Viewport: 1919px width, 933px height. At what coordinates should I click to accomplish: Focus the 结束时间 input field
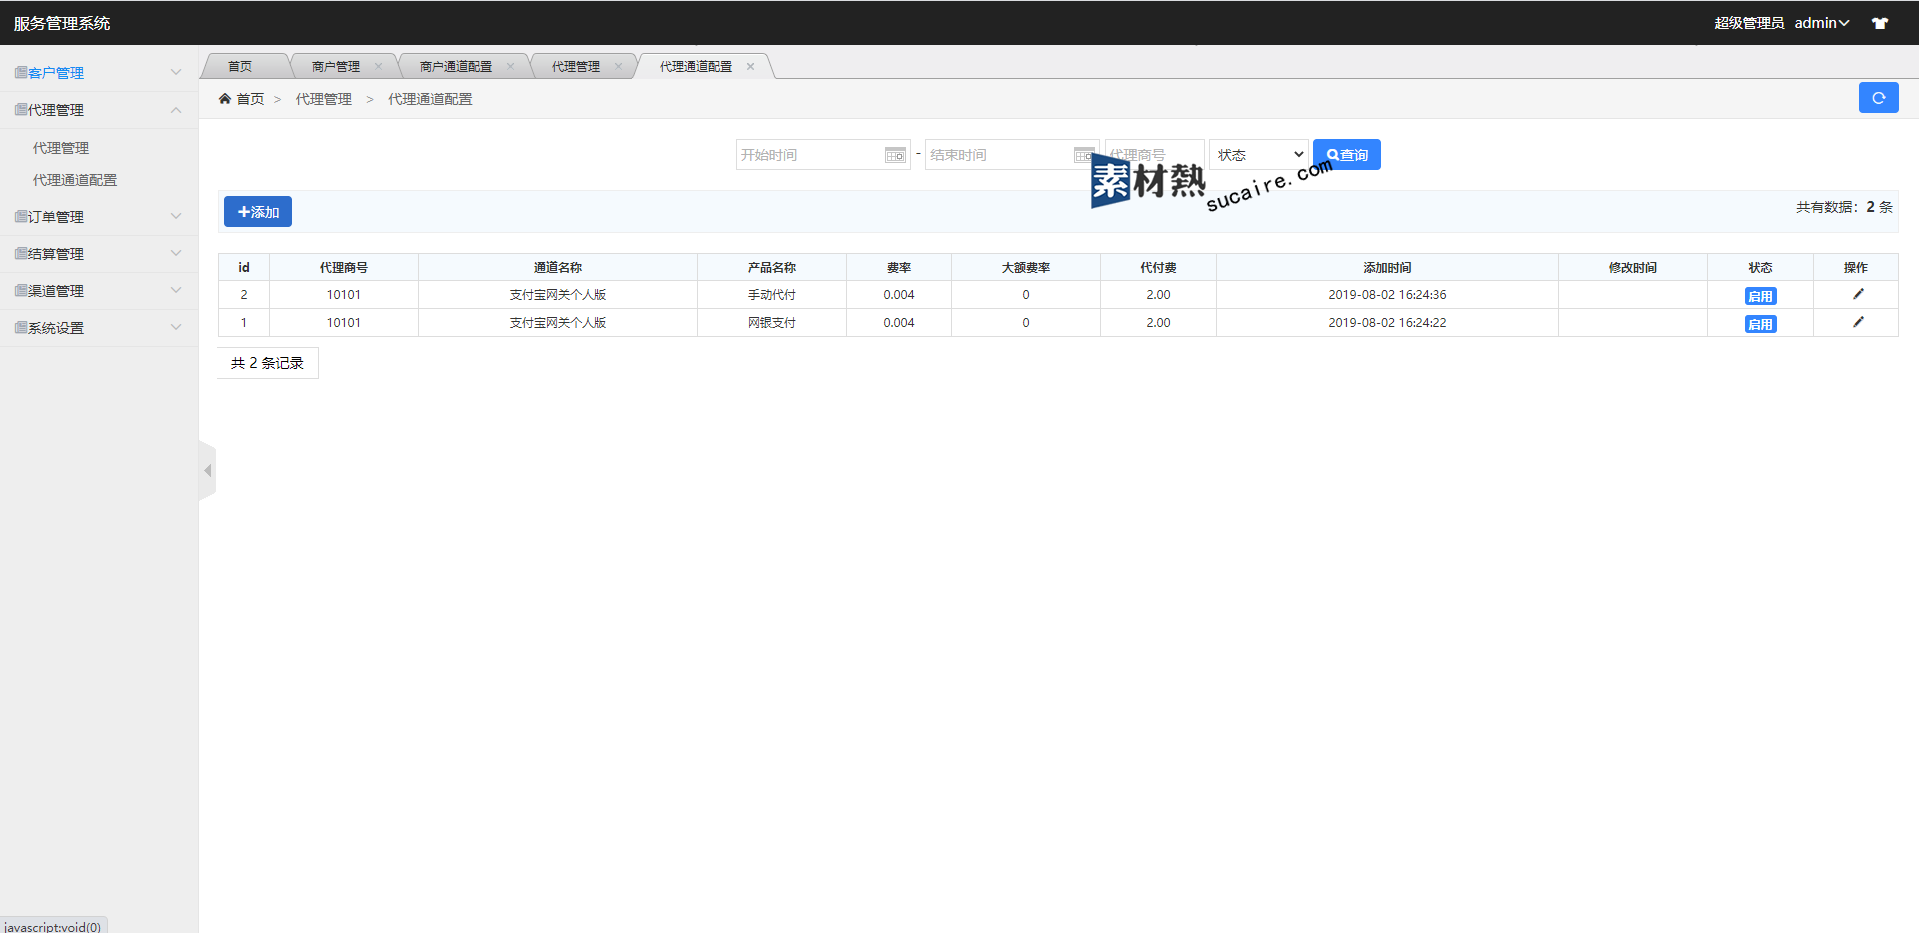1010,155
